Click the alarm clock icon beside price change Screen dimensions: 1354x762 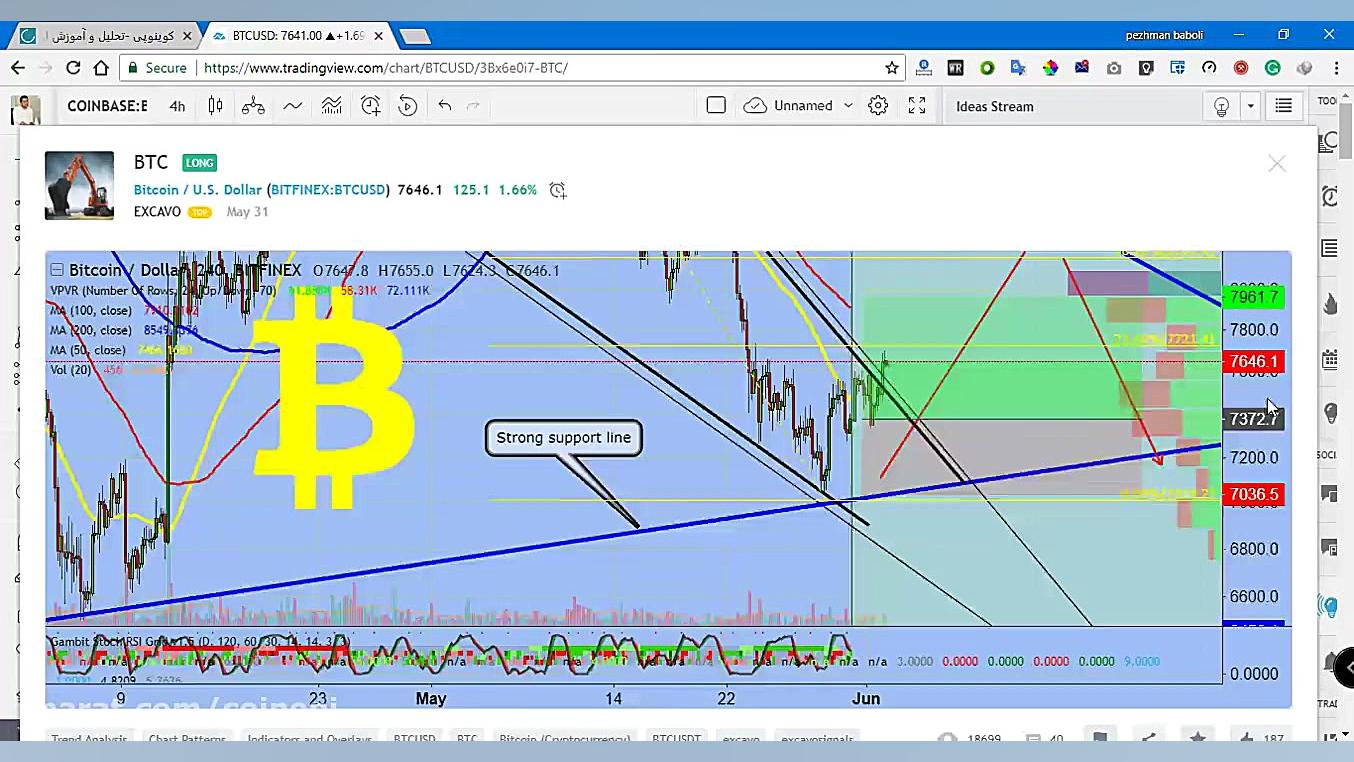558,190
